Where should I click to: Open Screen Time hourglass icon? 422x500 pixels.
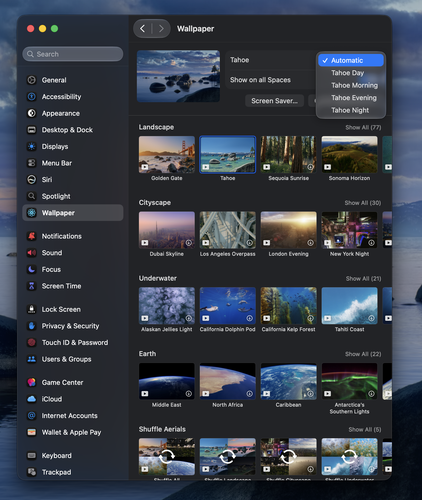pyautogui.click(x=32, y=286)
